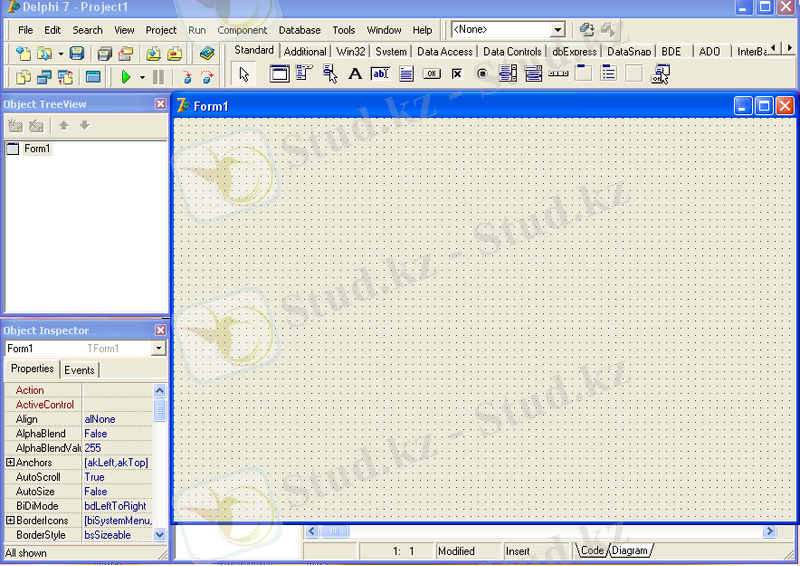Click the New Form toolbar icon
Screen dimensions: 800x566
click(93, 77)
